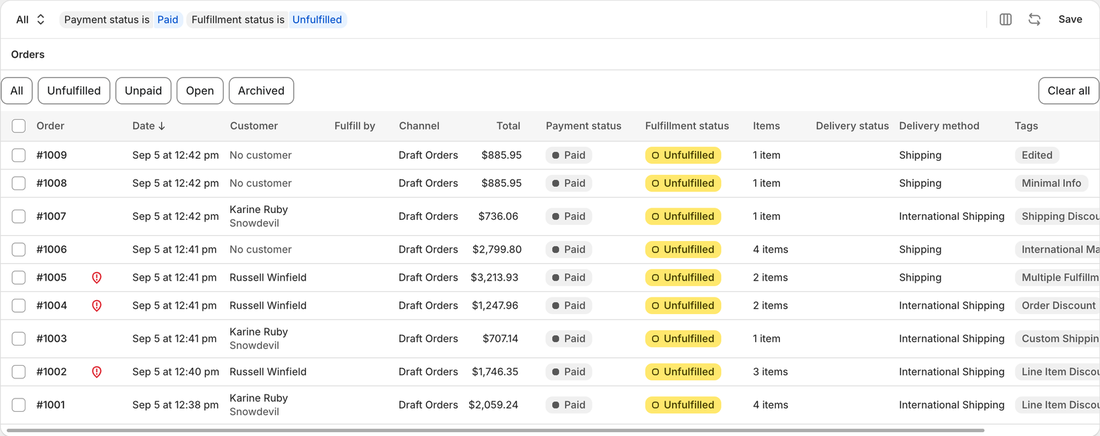Screen dimensions: 1100x436
Task: Click the Payment status column header
Action: (584, 126)
